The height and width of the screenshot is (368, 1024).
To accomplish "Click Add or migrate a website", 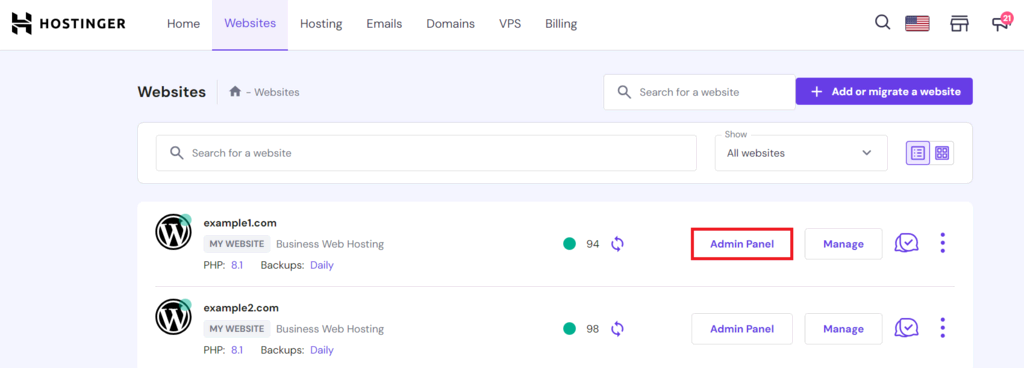I will (884, 91).
